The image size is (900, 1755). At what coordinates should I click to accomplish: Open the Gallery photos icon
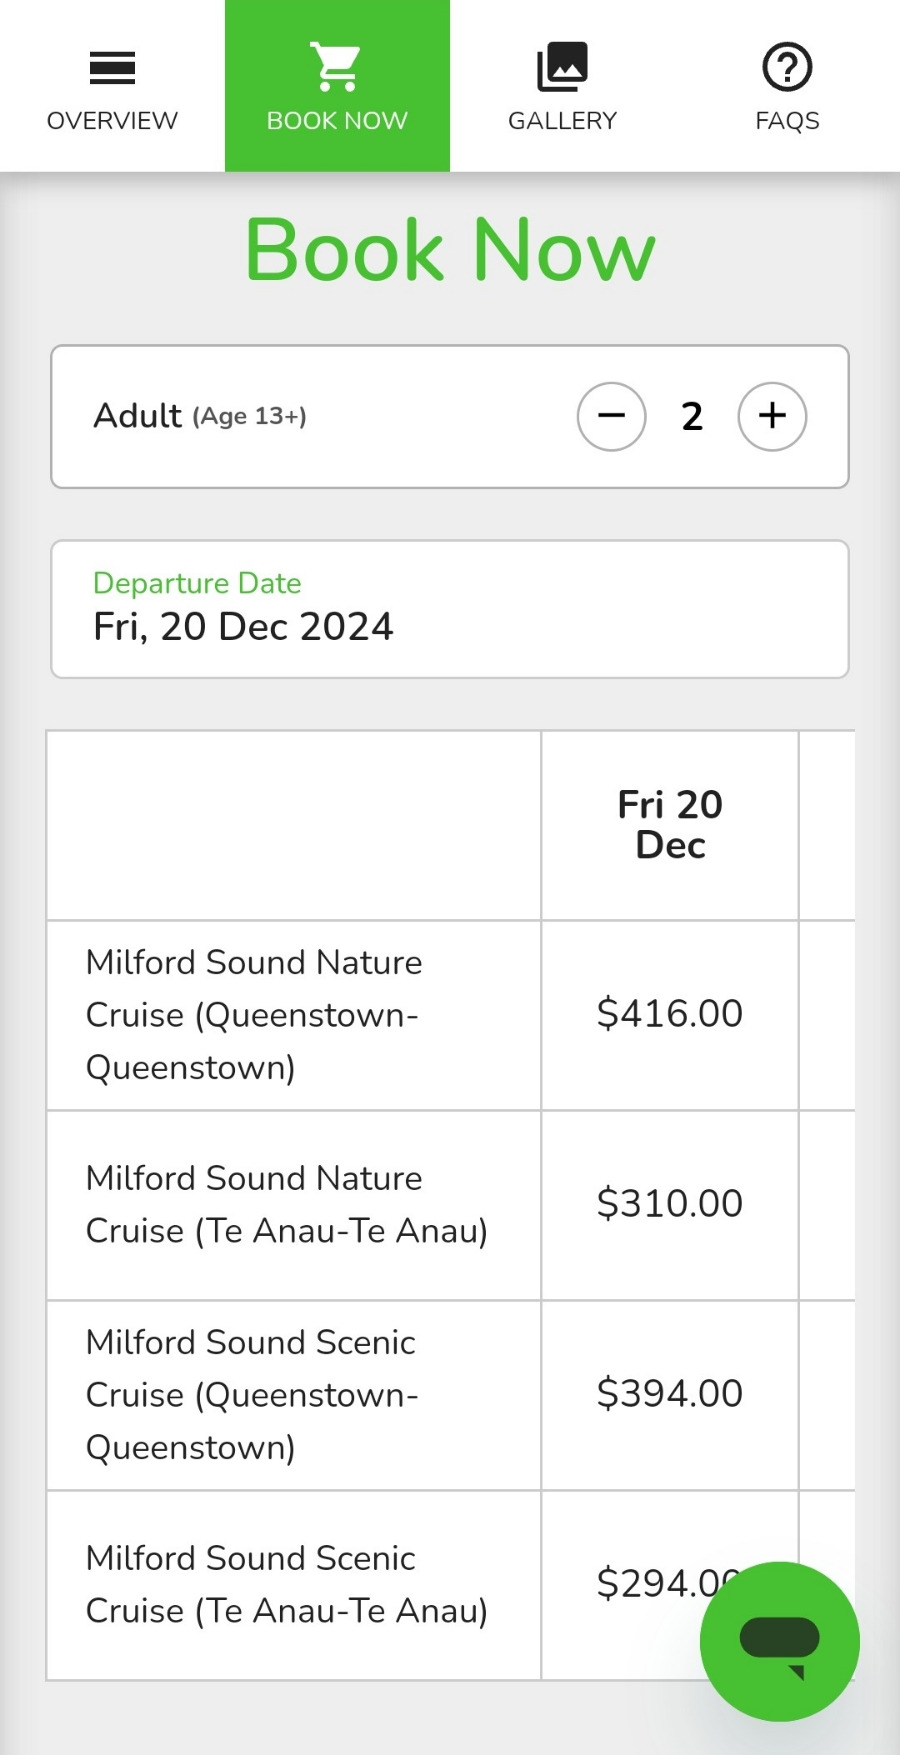(x=562, y=67)
